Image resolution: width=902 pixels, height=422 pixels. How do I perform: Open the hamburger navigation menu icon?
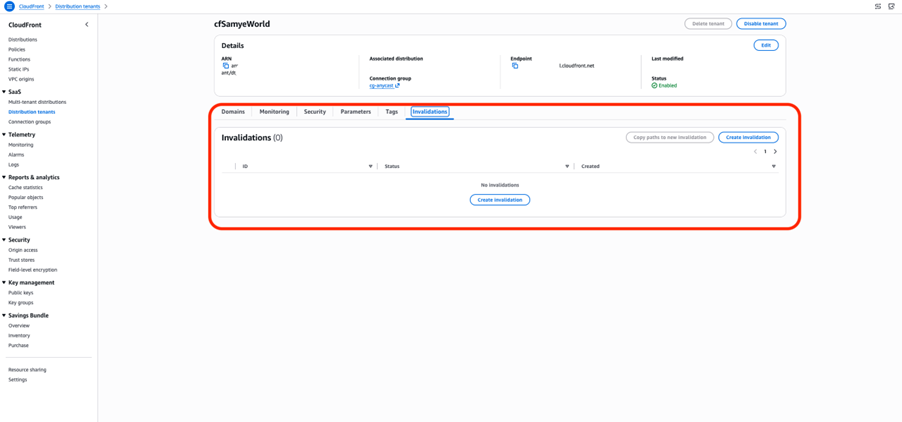9,6
